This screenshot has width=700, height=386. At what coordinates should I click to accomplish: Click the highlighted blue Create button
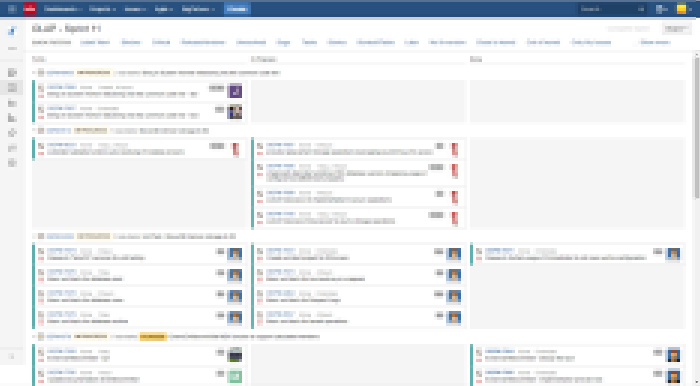(237, 9)
